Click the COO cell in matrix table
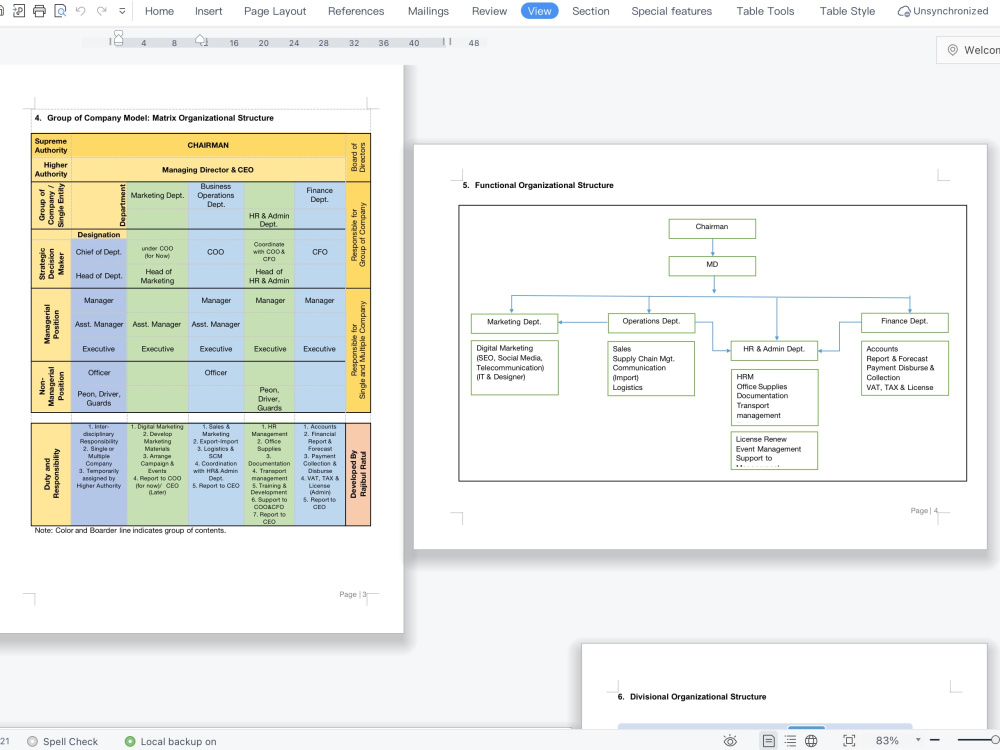The image size is (1000, 750). click(x=216, y=252)
